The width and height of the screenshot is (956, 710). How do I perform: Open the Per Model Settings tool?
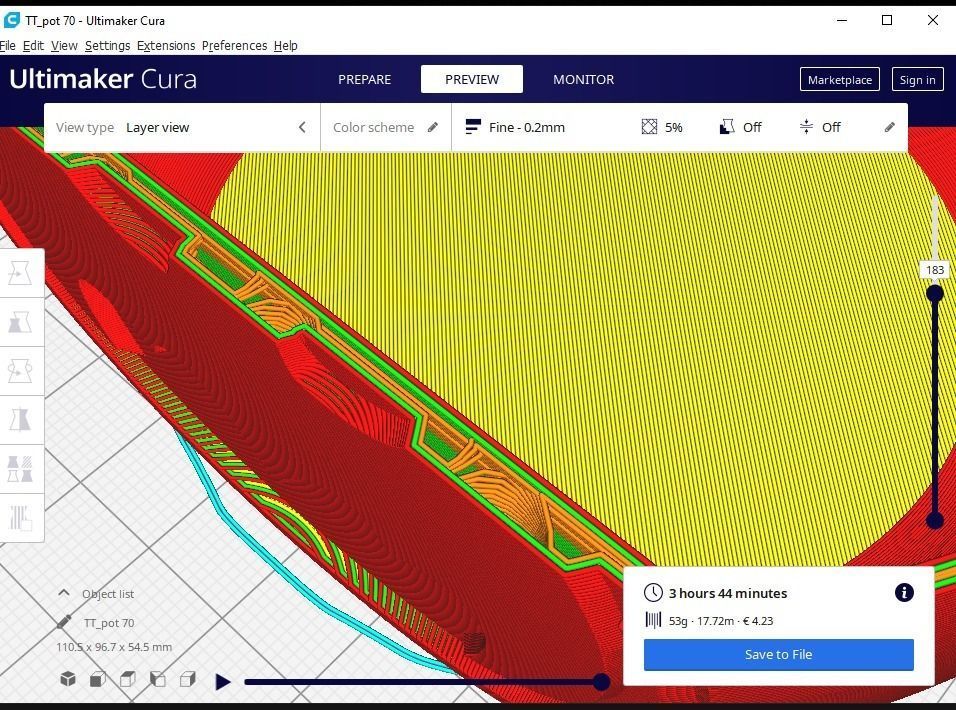[20, 469]
